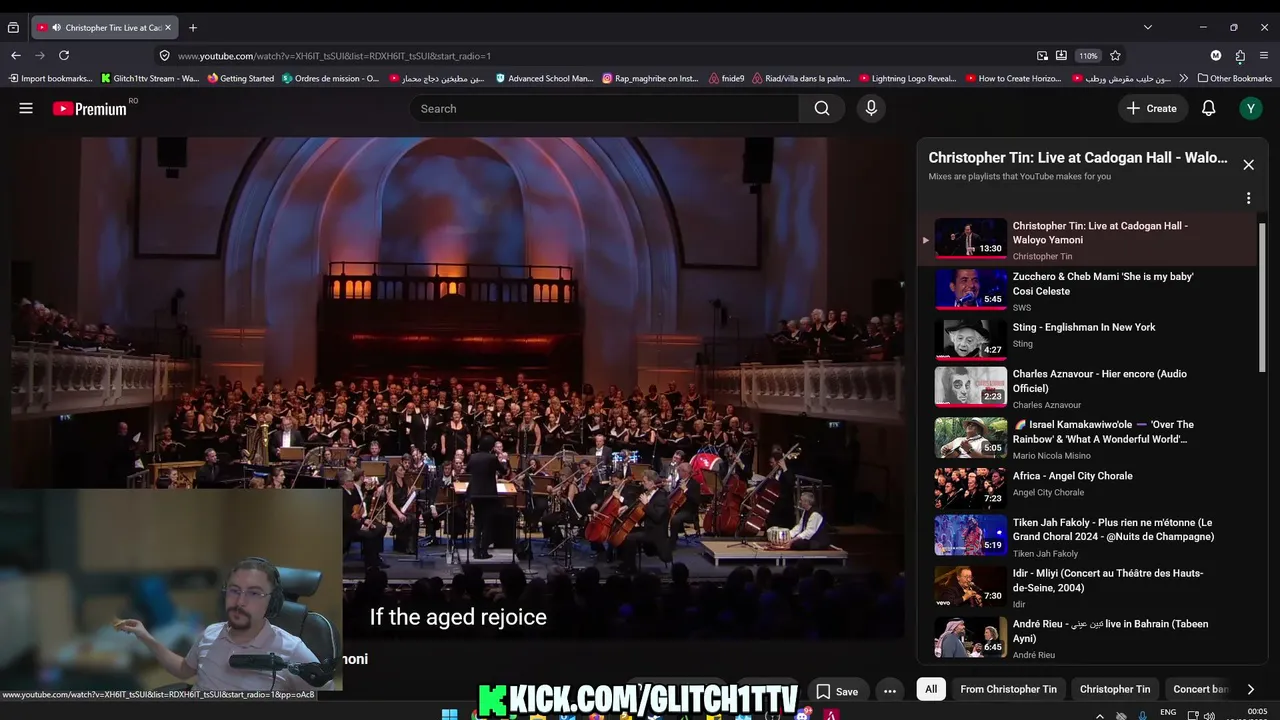Open playlist panel three-dot options
Viewport: 1280px width, 720px height.
(1248, 198)
